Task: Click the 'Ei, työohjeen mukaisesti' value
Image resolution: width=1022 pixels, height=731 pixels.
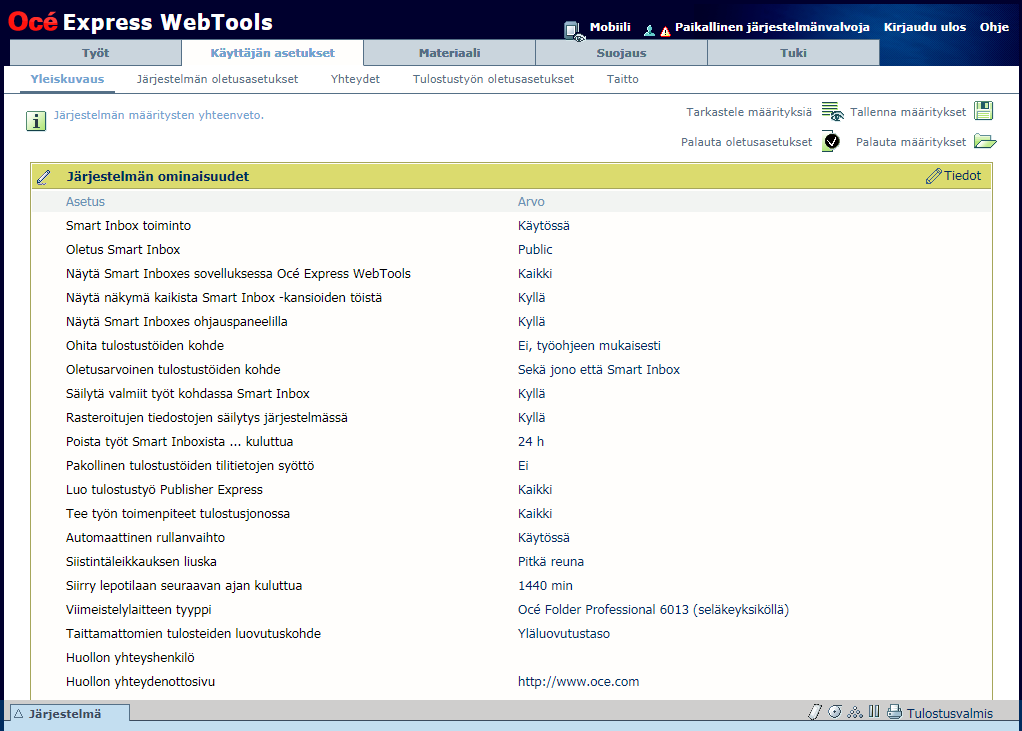Action: pyautogui.click(x=589, y=345)
